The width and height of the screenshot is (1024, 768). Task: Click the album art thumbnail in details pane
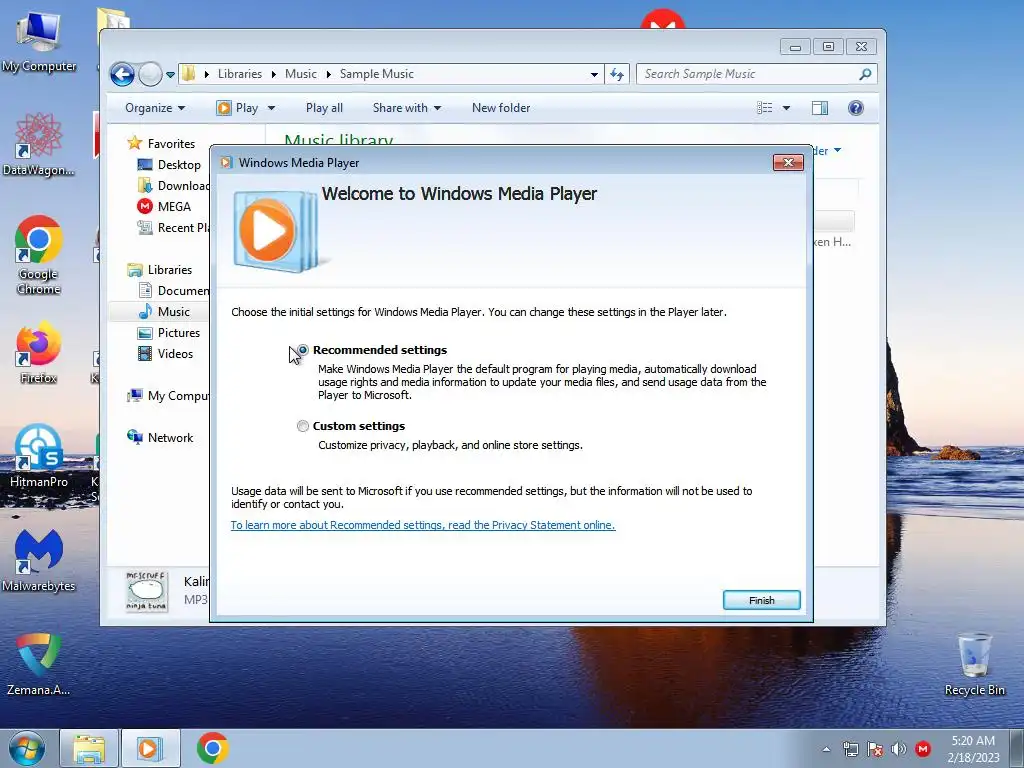[147, 591]
